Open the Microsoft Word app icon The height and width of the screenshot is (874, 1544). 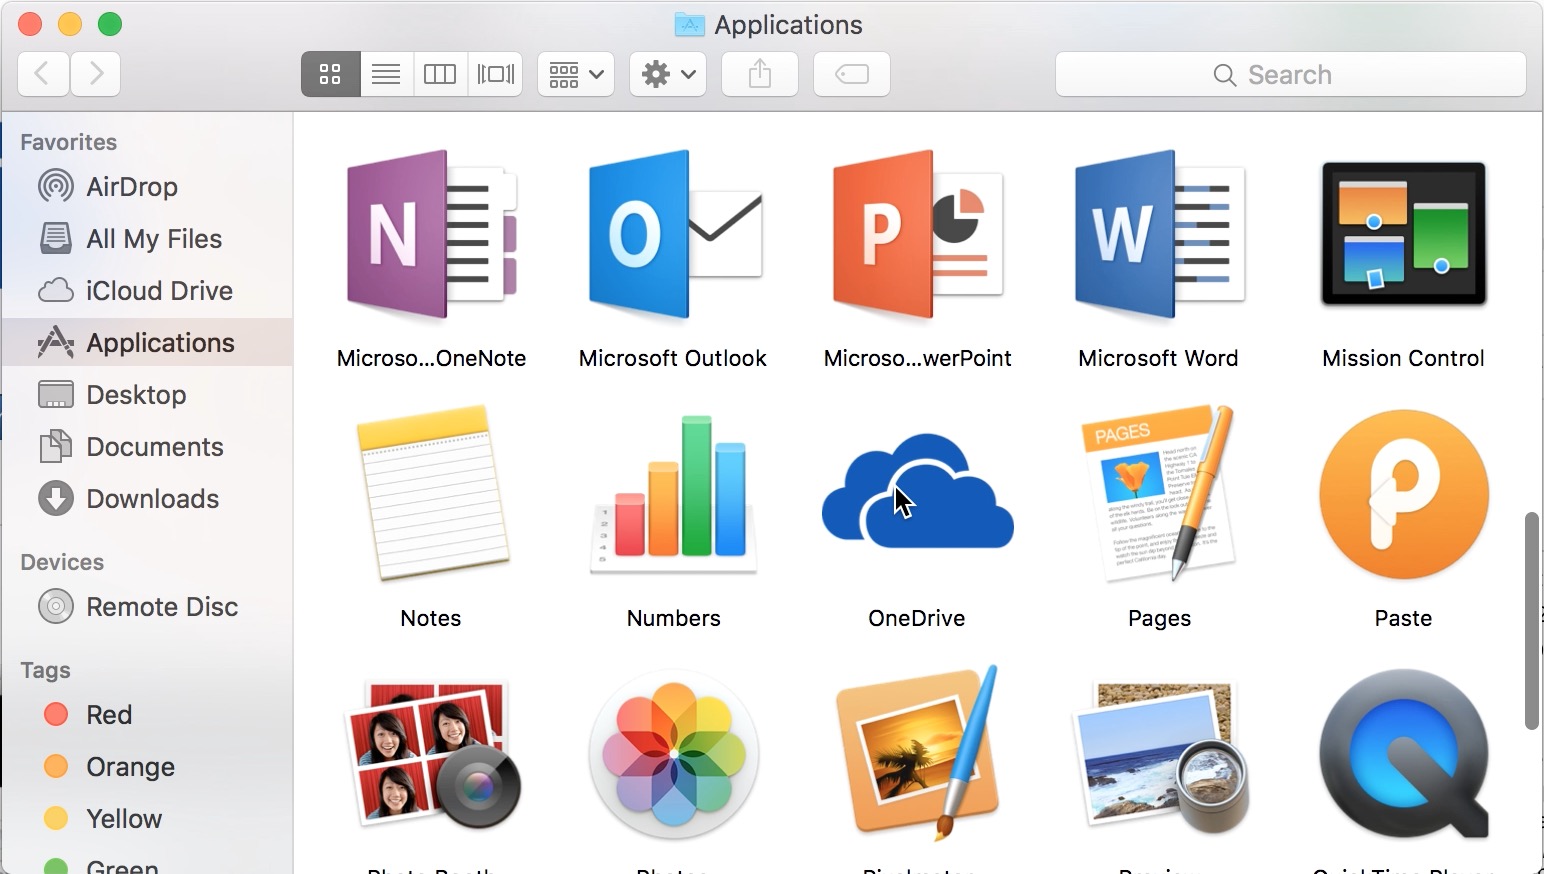pyautogui.click(x=1160, y=235)
